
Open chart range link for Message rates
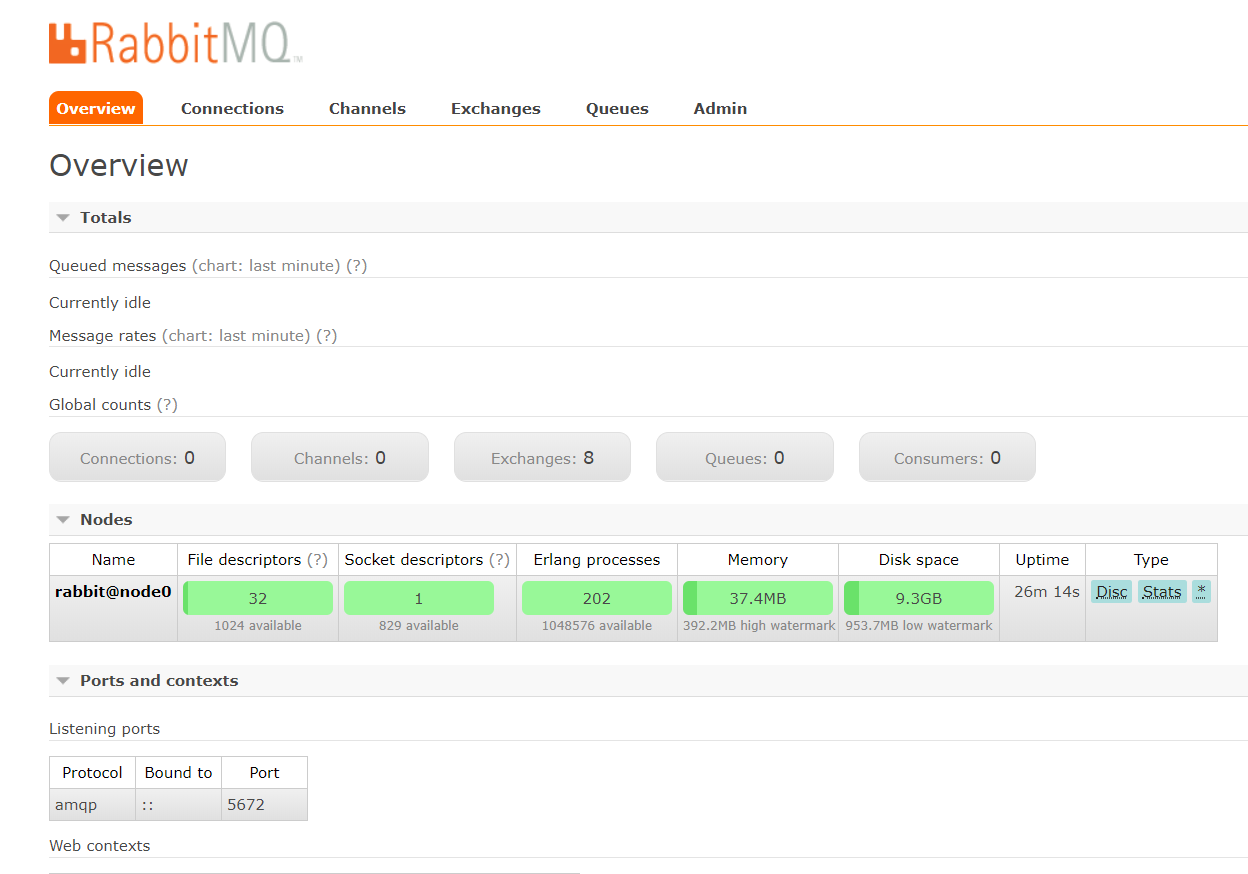click(236, 335)
